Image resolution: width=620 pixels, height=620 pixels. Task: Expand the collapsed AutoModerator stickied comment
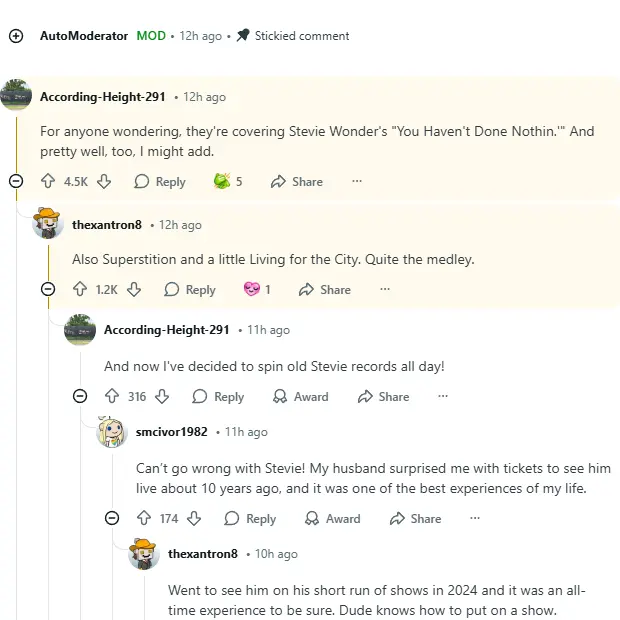coord(15,36)
